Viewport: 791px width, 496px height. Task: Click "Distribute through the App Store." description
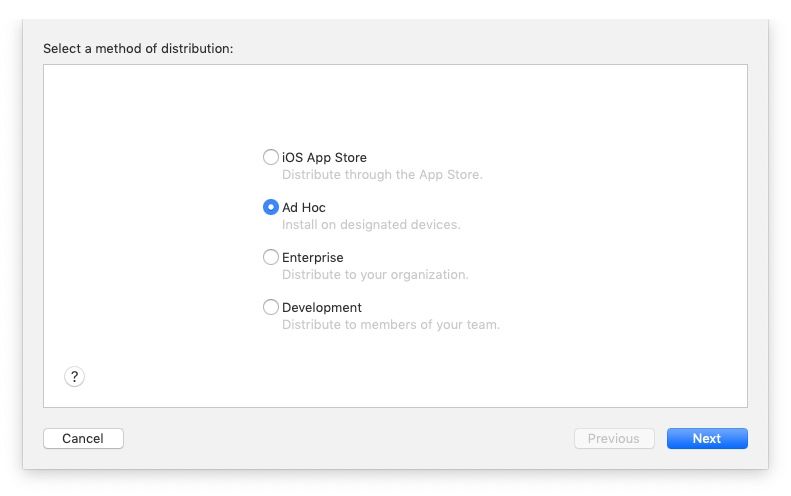click(382, 175)
